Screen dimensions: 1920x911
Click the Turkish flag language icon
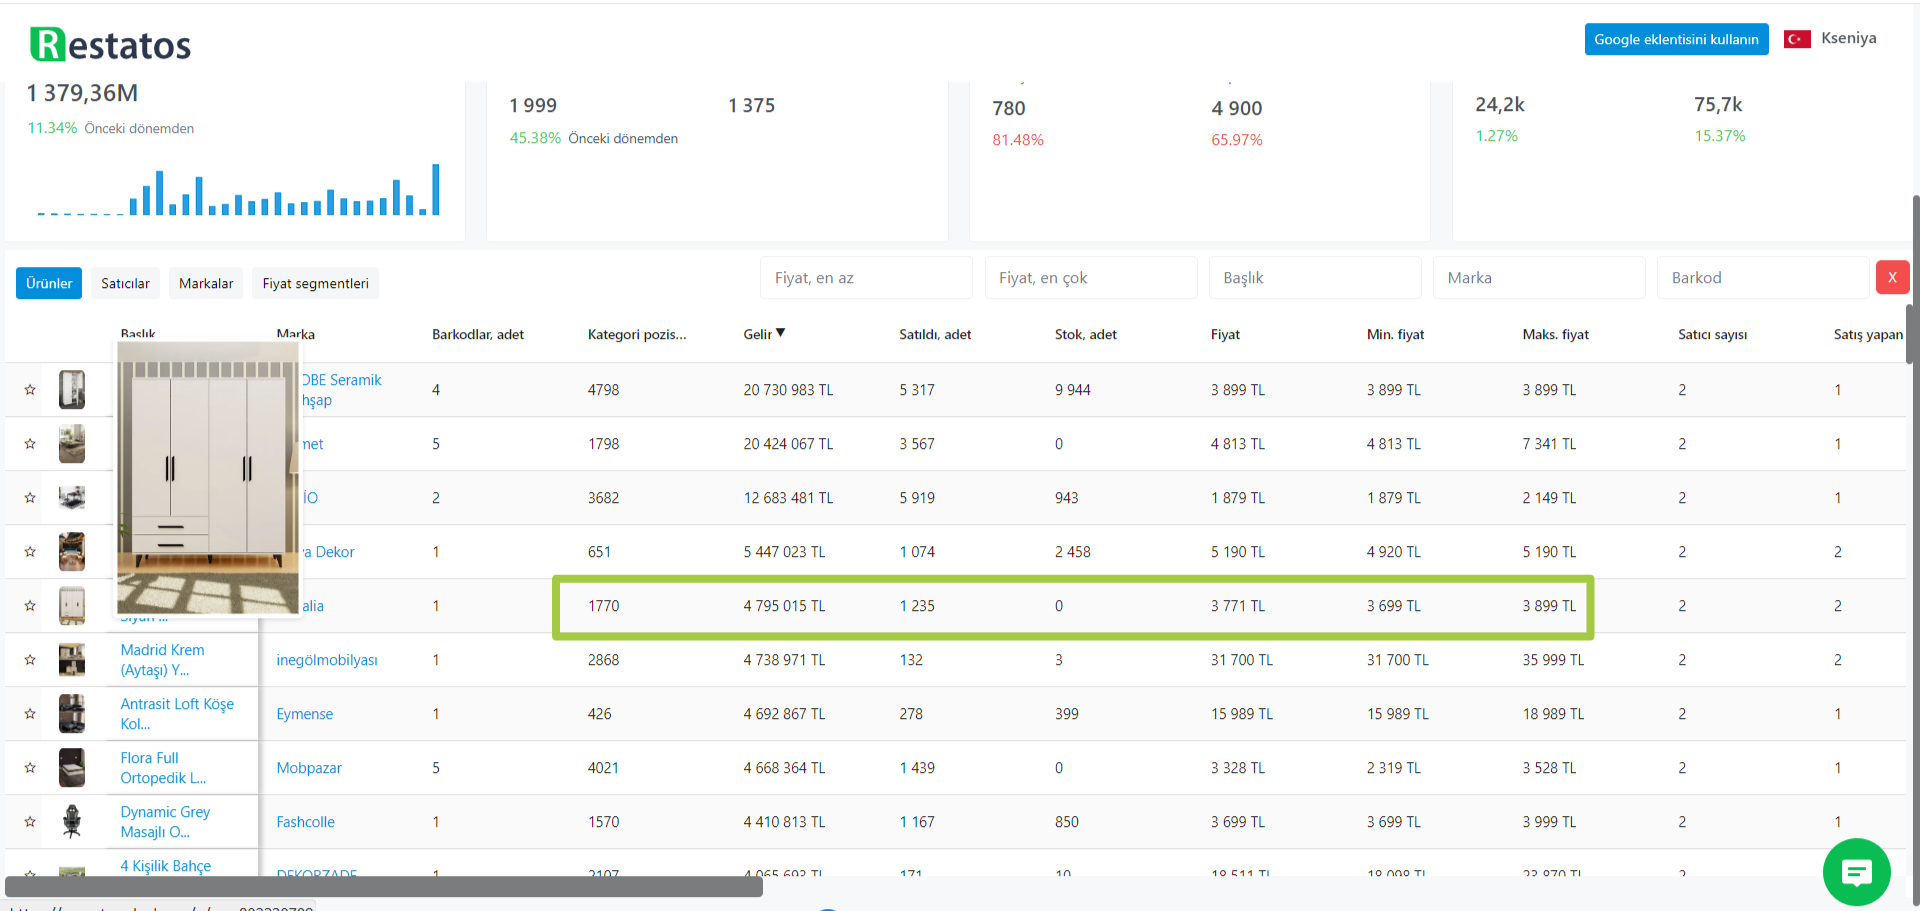coord(1797,39)
